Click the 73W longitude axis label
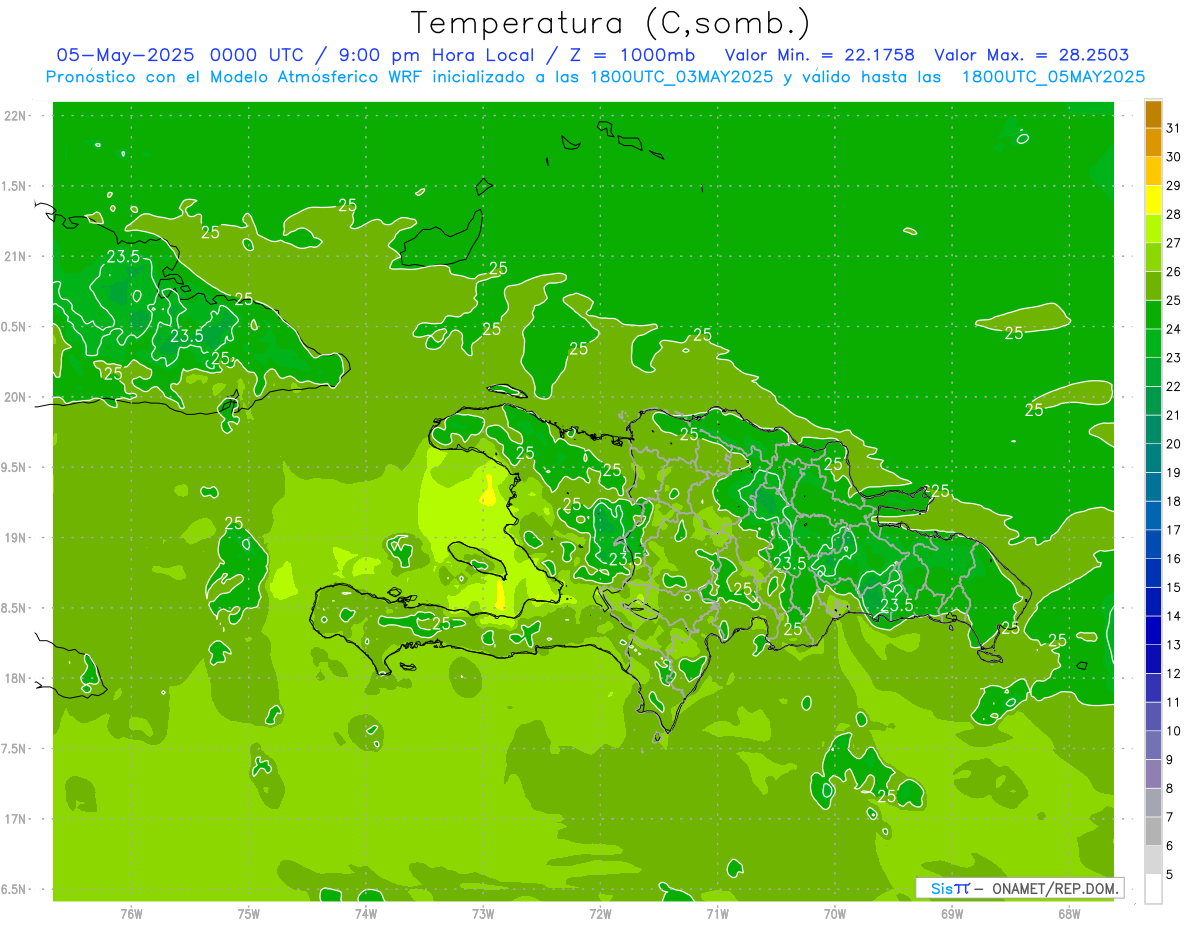 pyautogui.click(x=483, y=914)
